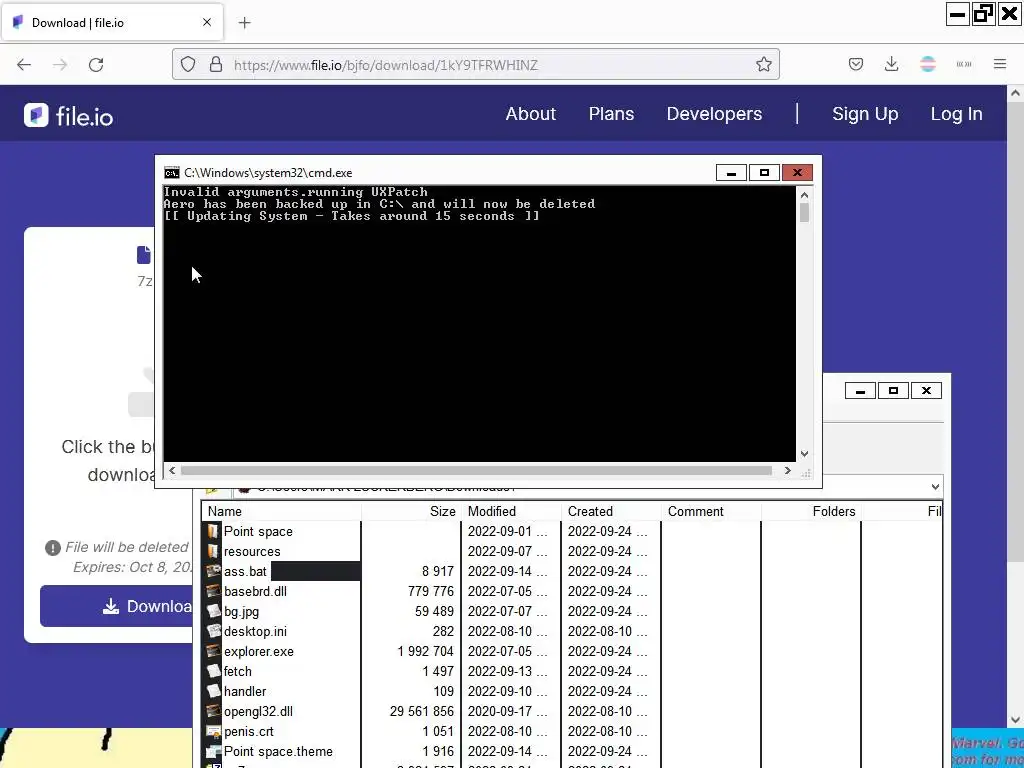Open the Pocket save icon
Viewport: 1024px width, 768px height.
click(856, 65)
